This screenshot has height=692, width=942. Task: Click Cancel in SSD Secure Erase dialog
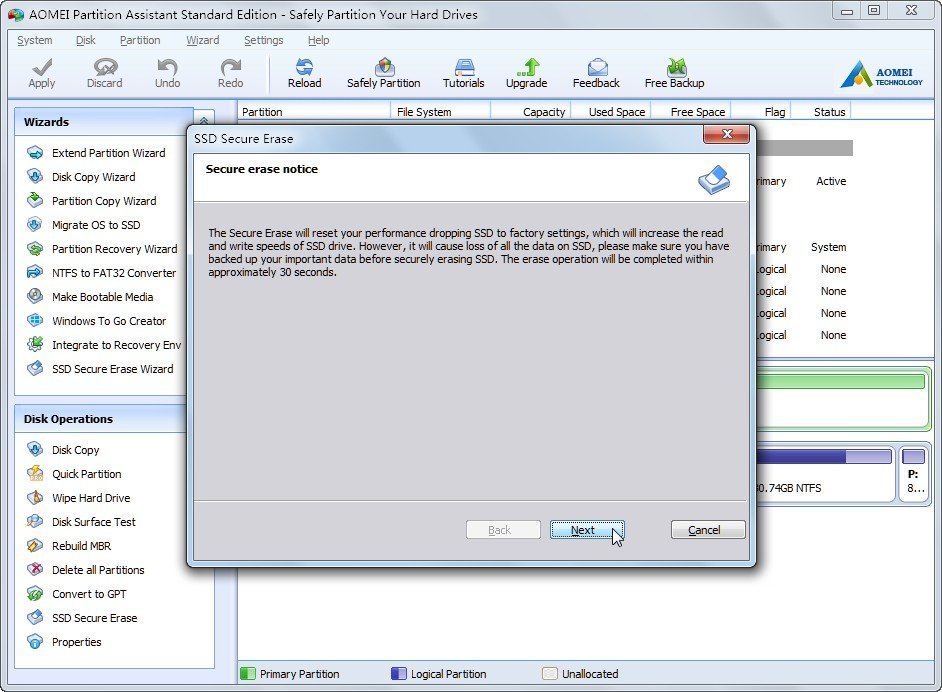pyautogui.click(x=708, y=530)
